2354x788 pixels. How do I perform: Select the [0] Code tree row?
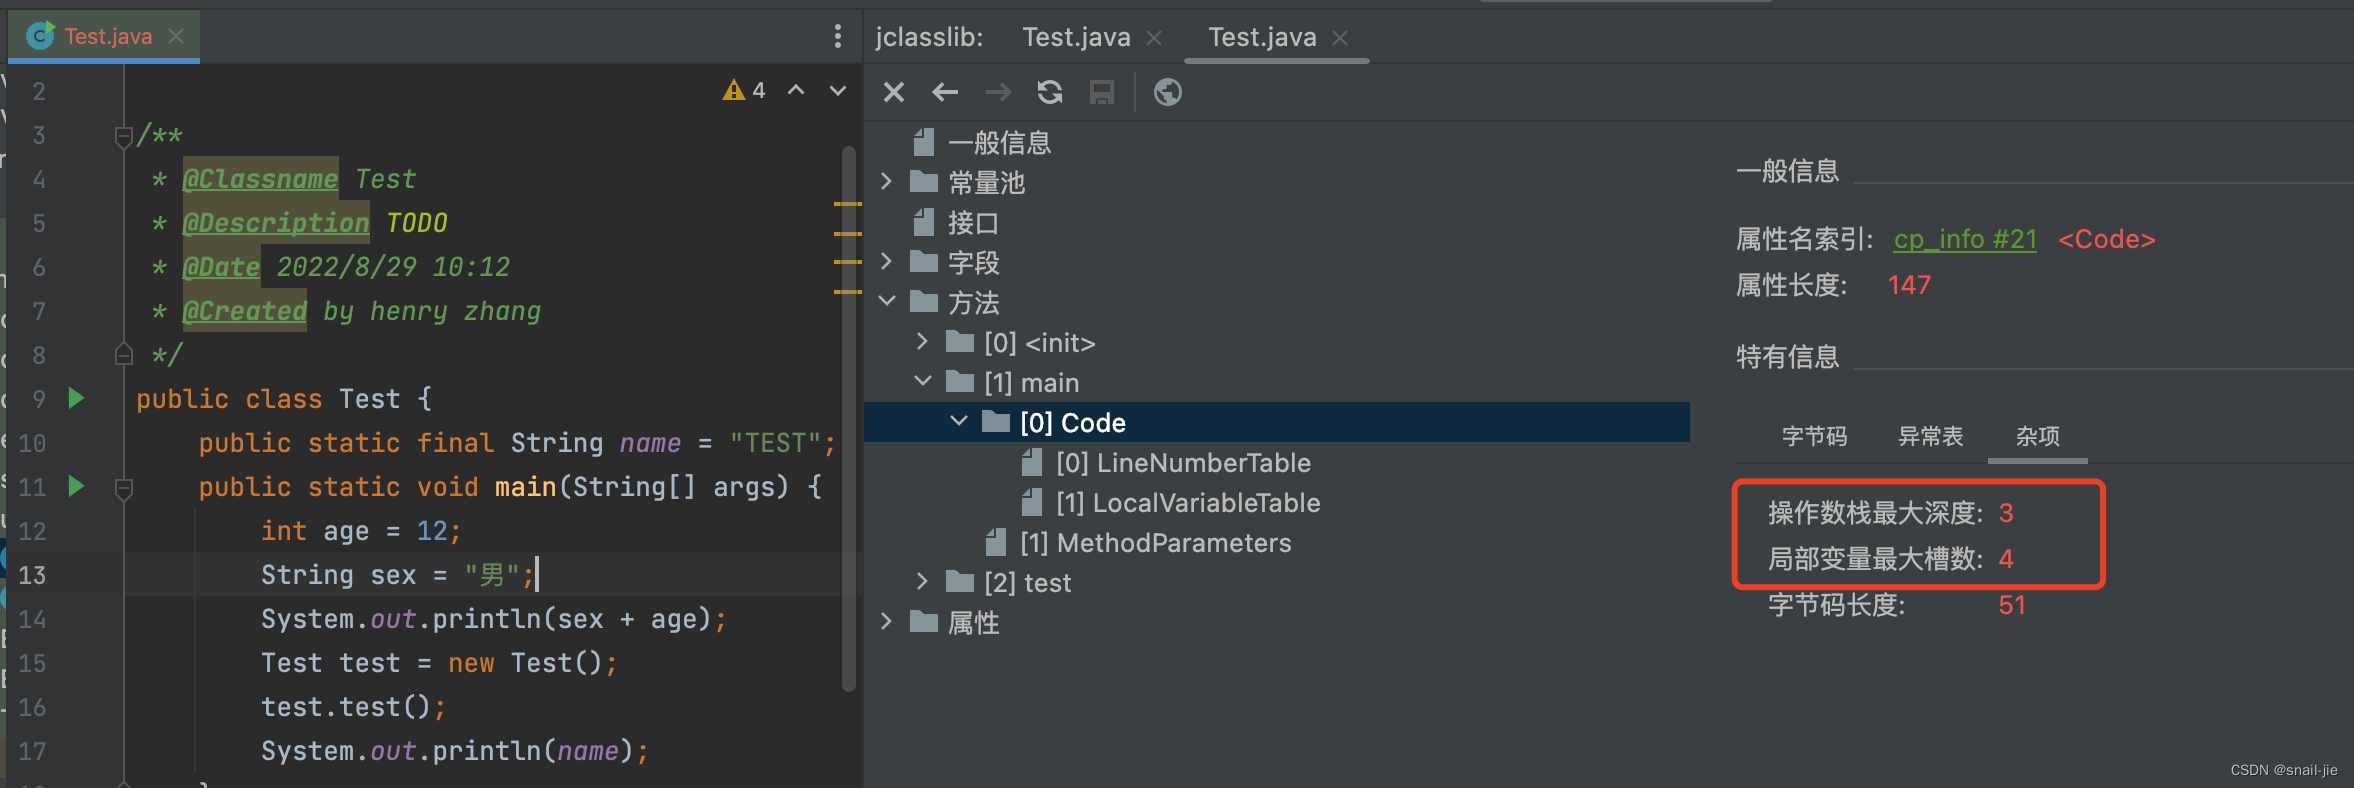pyautogui.click(x=1277, y=422)
